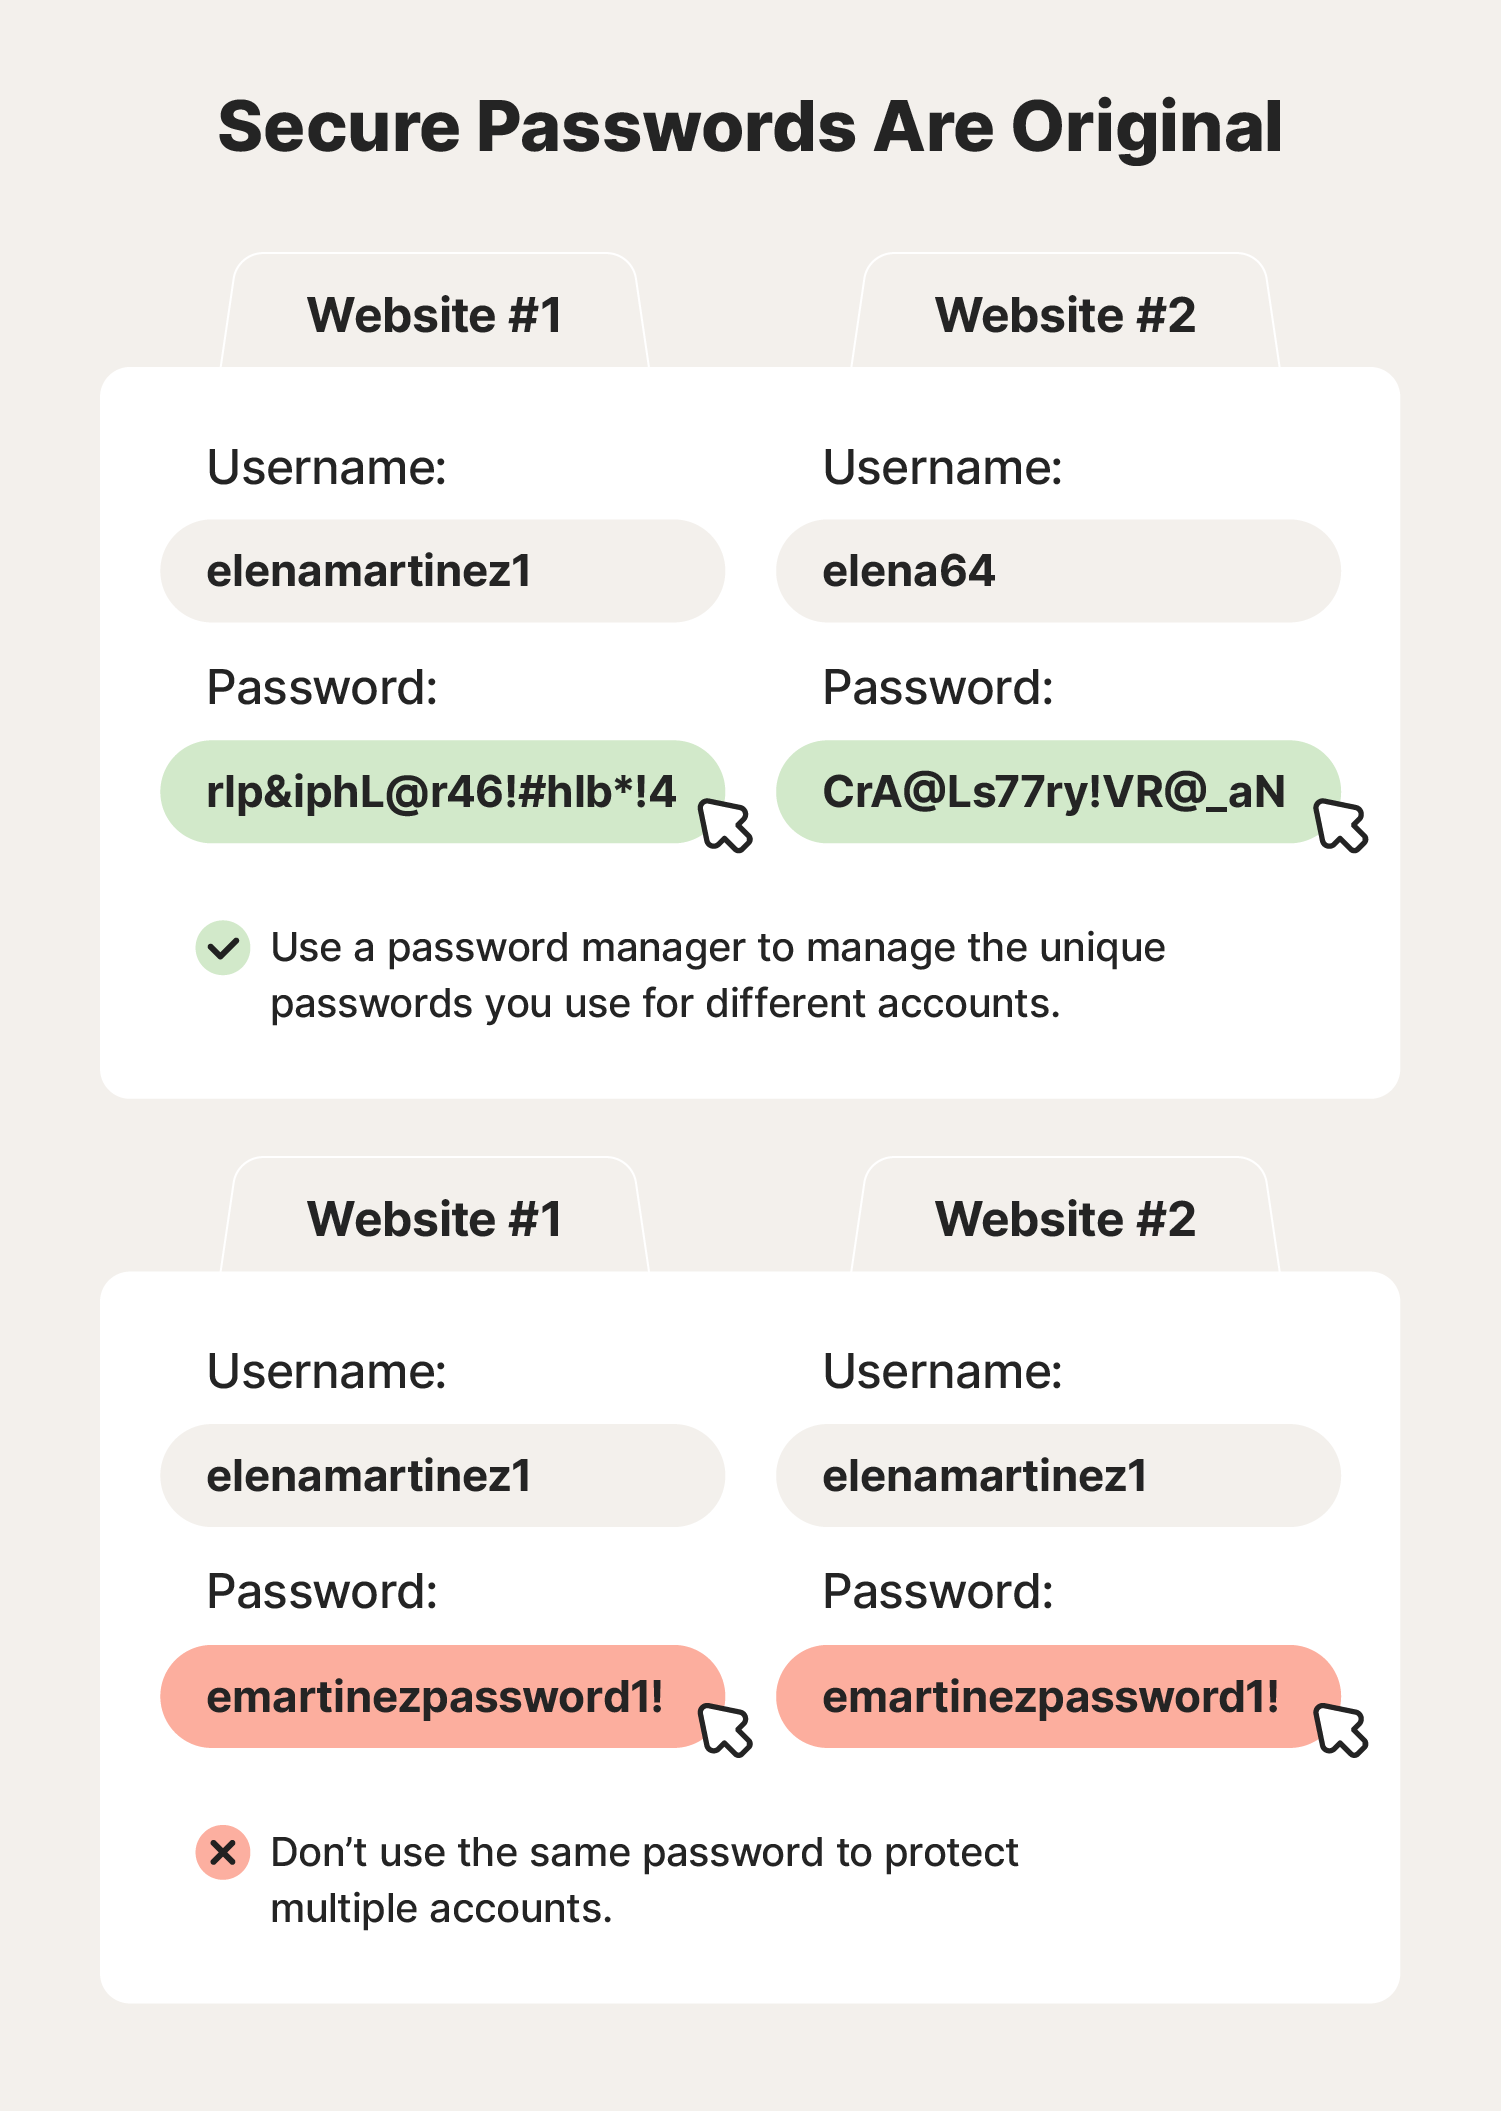This screenshot has height=2111, width=1501.
Task: Click the red X icon beside the warning text
Action: point(223,1852)
